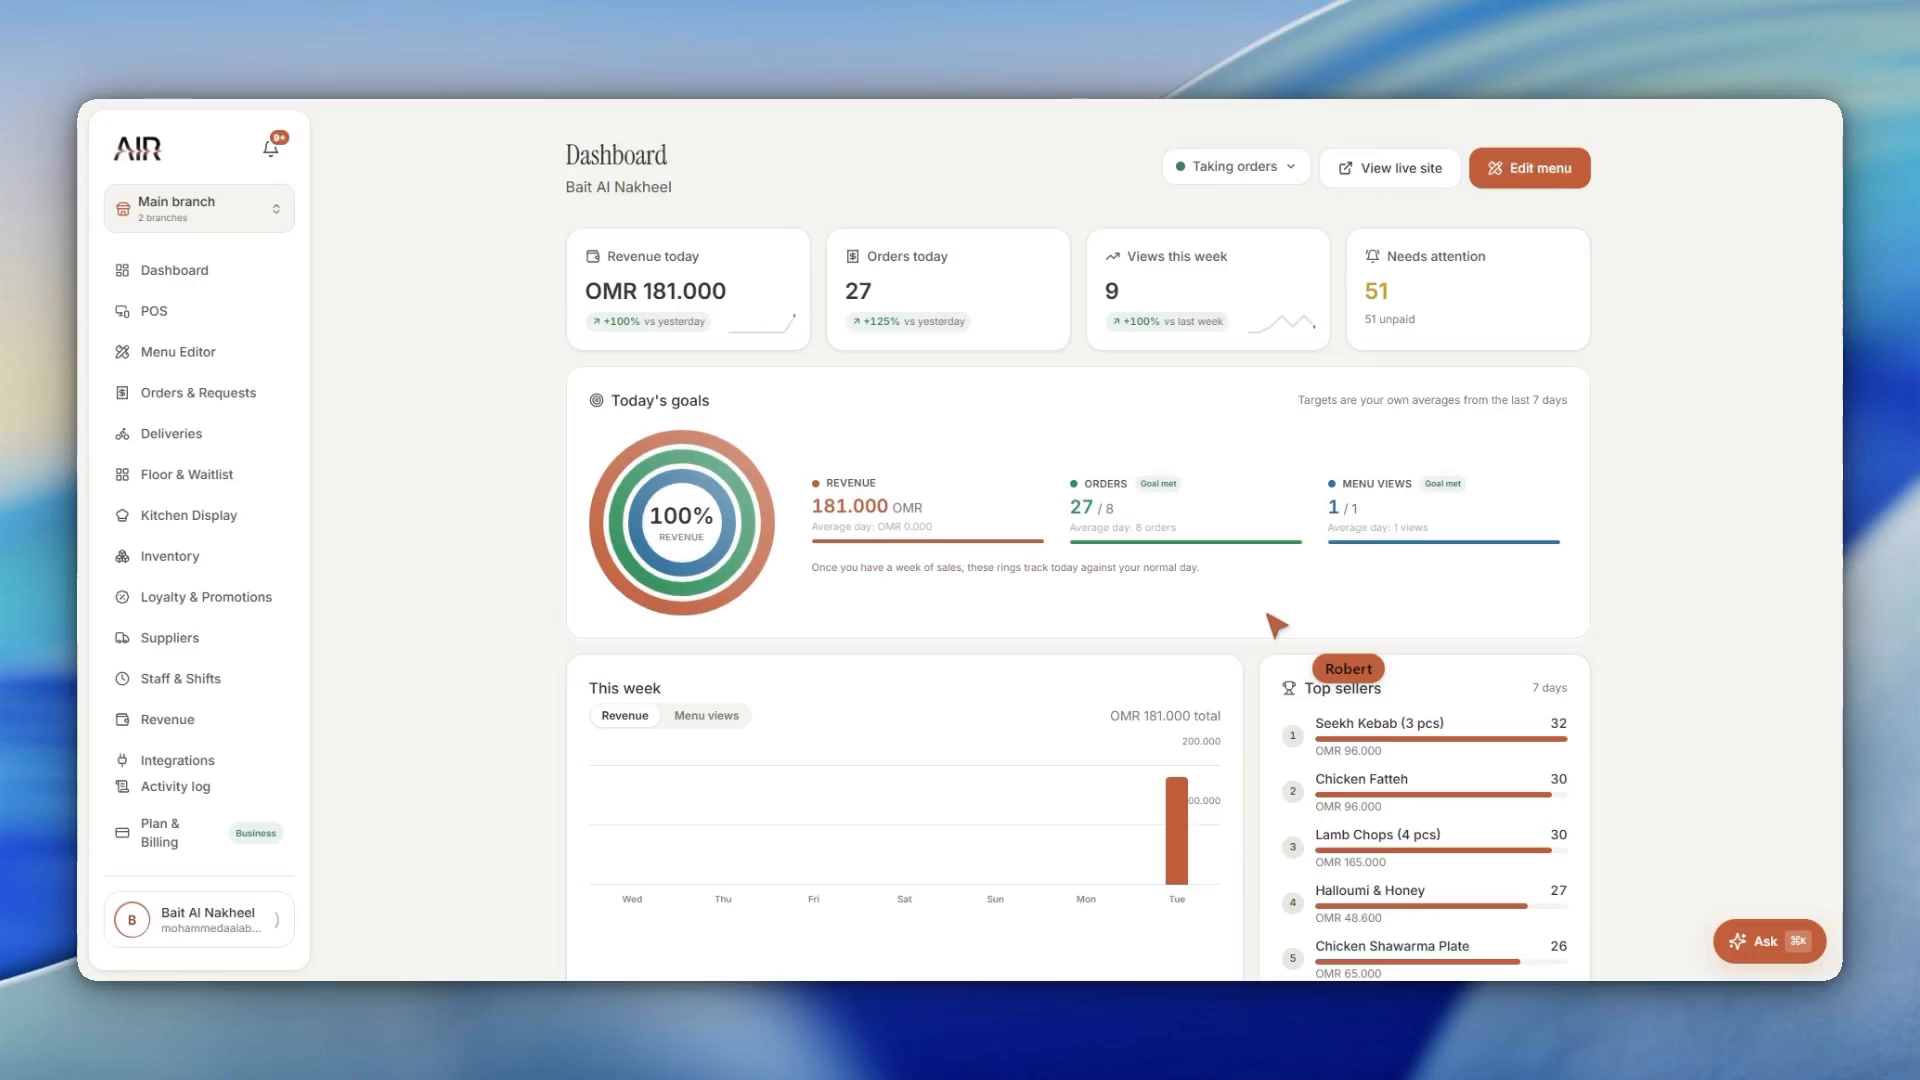The width and height of the screenshot is (1920, 1080).
Task: Click the POS sidebar icon
Action: pos(122,311)
